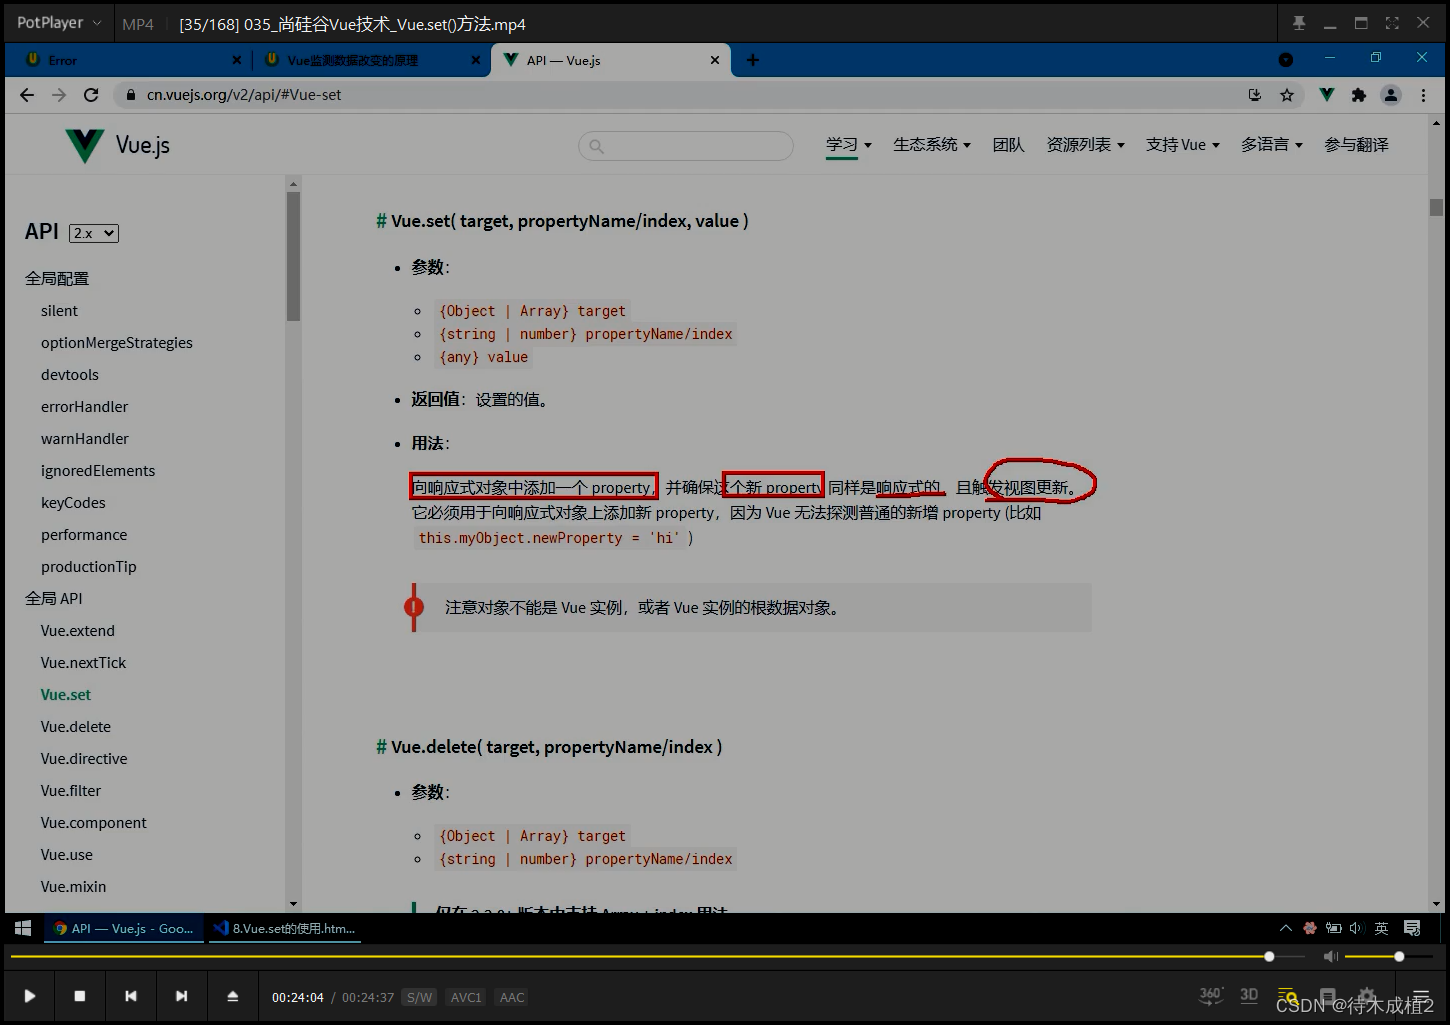The height and width of the screenshot is (1025, 1450).
Task: Open the Vue devtools extension icon
Action: tap(1327, 95)
